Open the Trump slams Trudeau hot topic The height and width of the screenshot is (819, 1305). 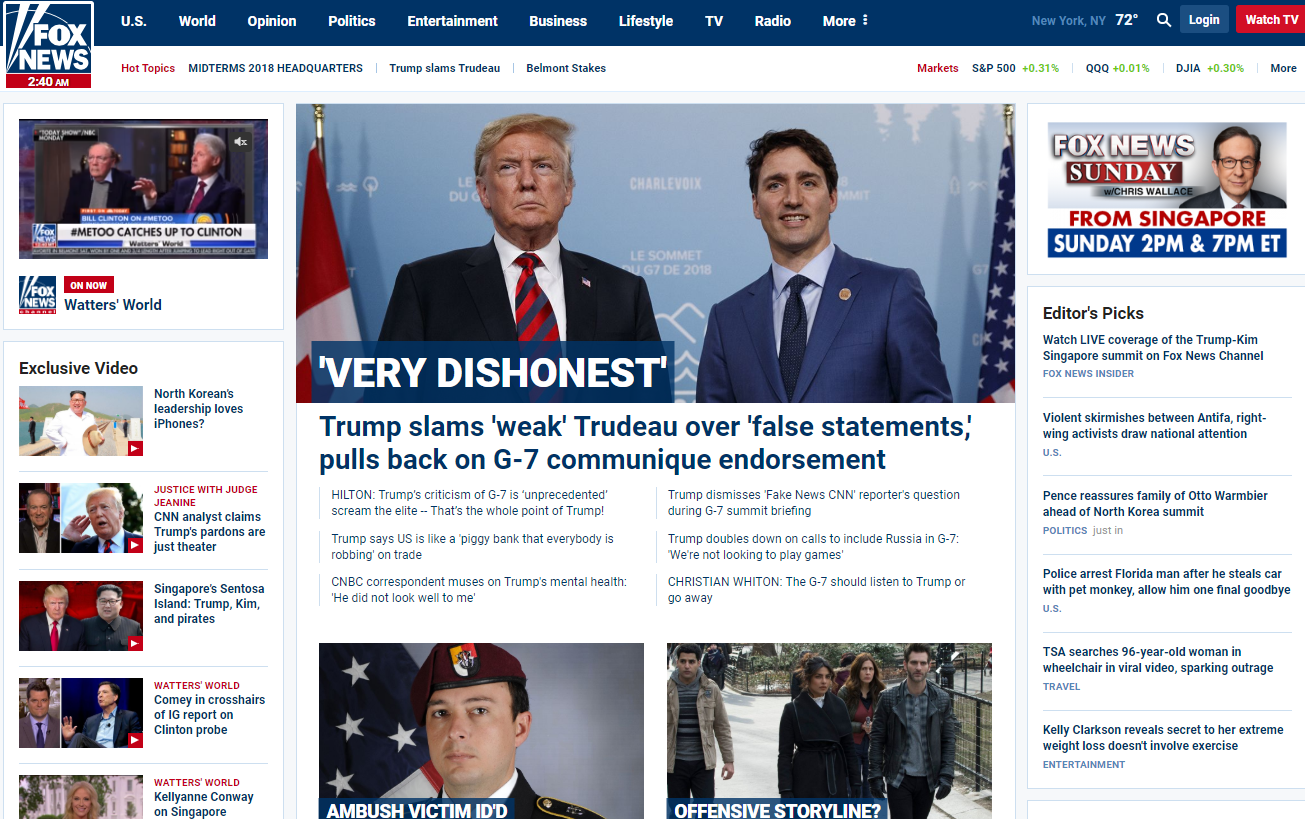click(445, 68)
